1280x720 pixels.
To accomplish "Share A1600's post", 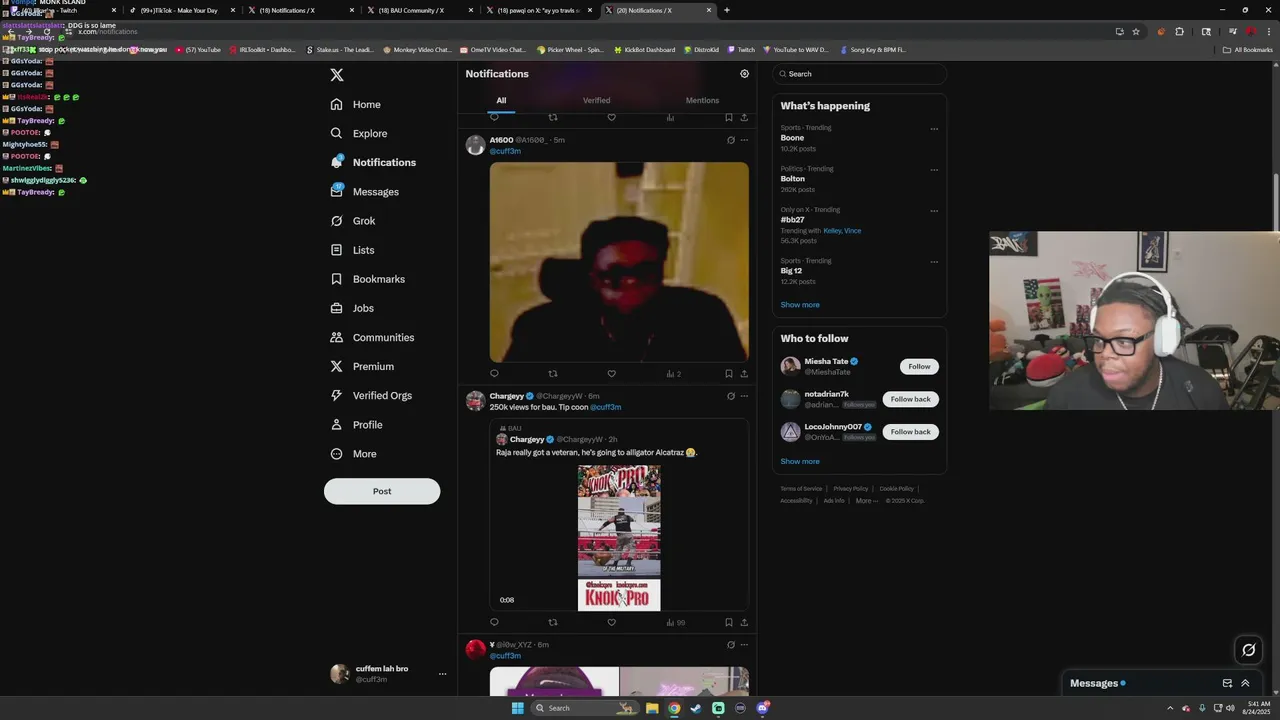I will pos(744,374).
